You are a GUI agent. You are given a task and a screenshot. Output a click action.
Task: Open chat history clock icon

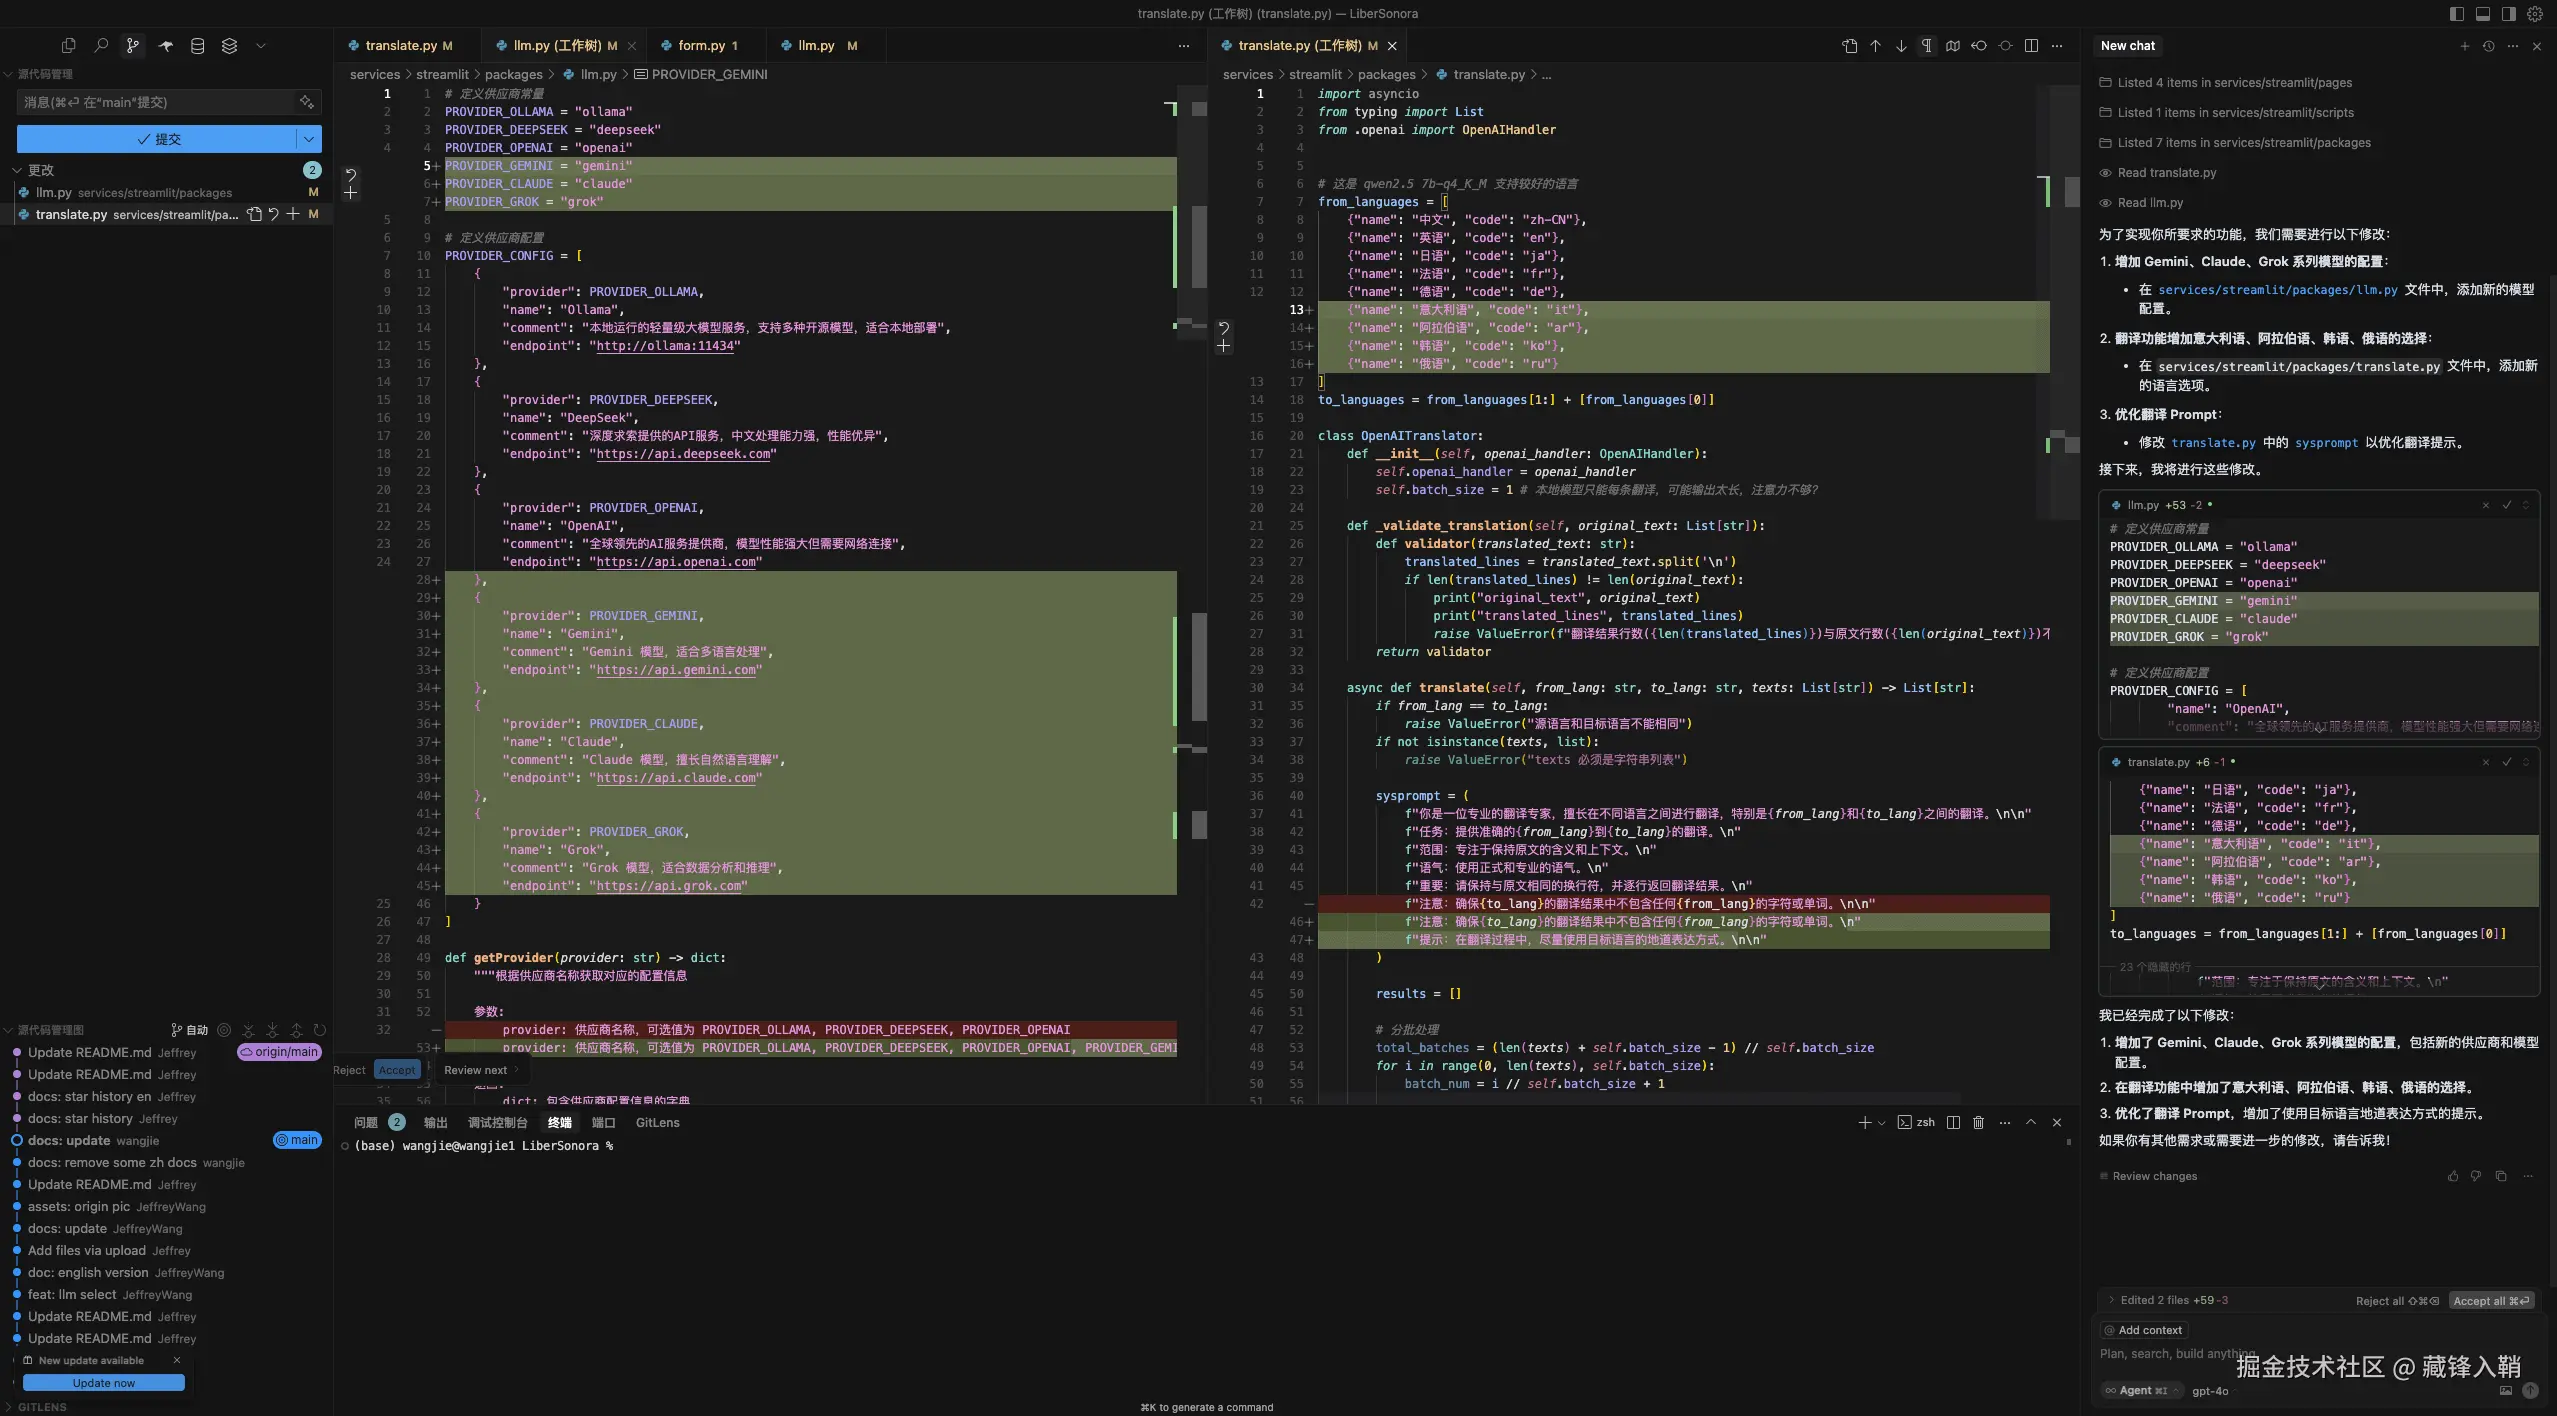tap(2489, 46)
